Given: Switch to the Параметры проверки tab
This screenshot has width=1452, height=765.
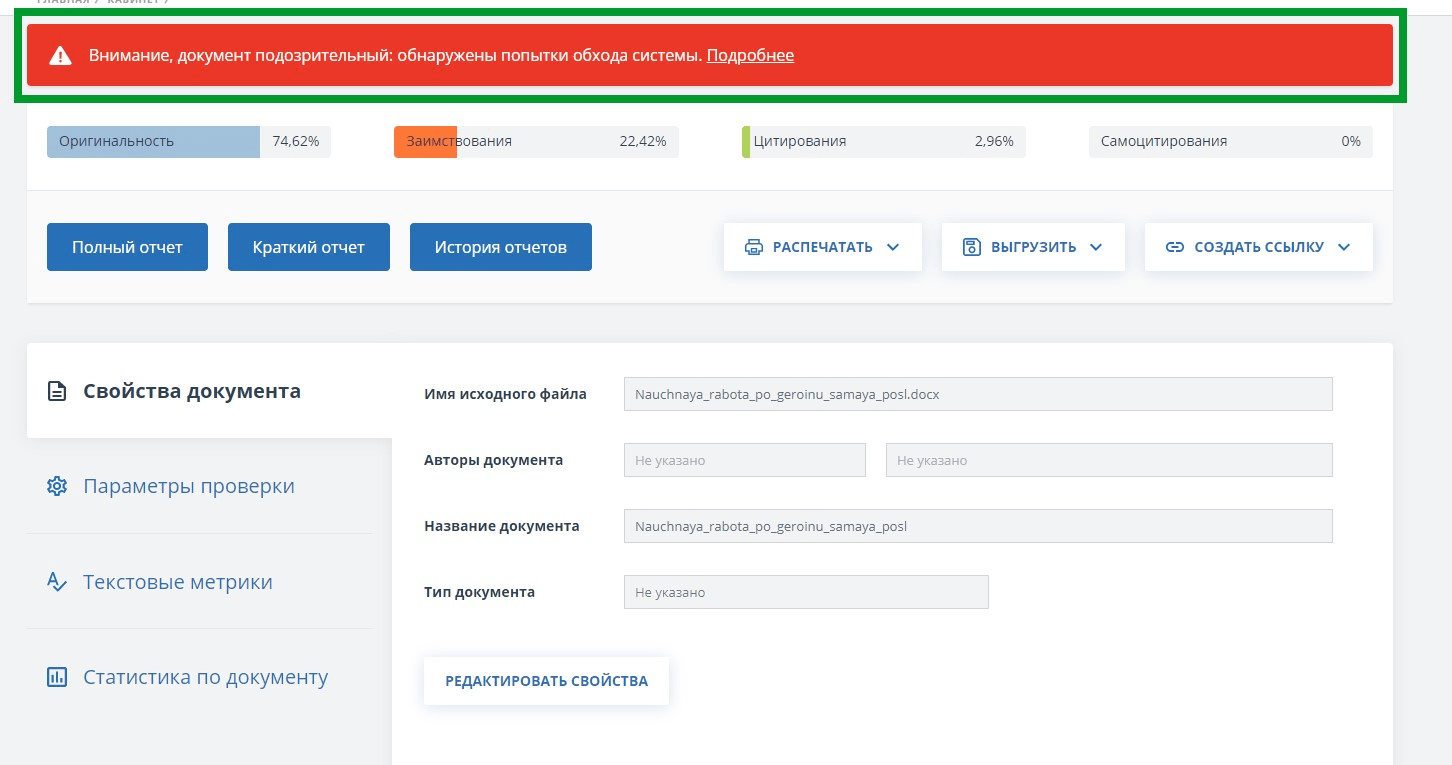Looking at the screenshot, I should (x=188, y=486).
